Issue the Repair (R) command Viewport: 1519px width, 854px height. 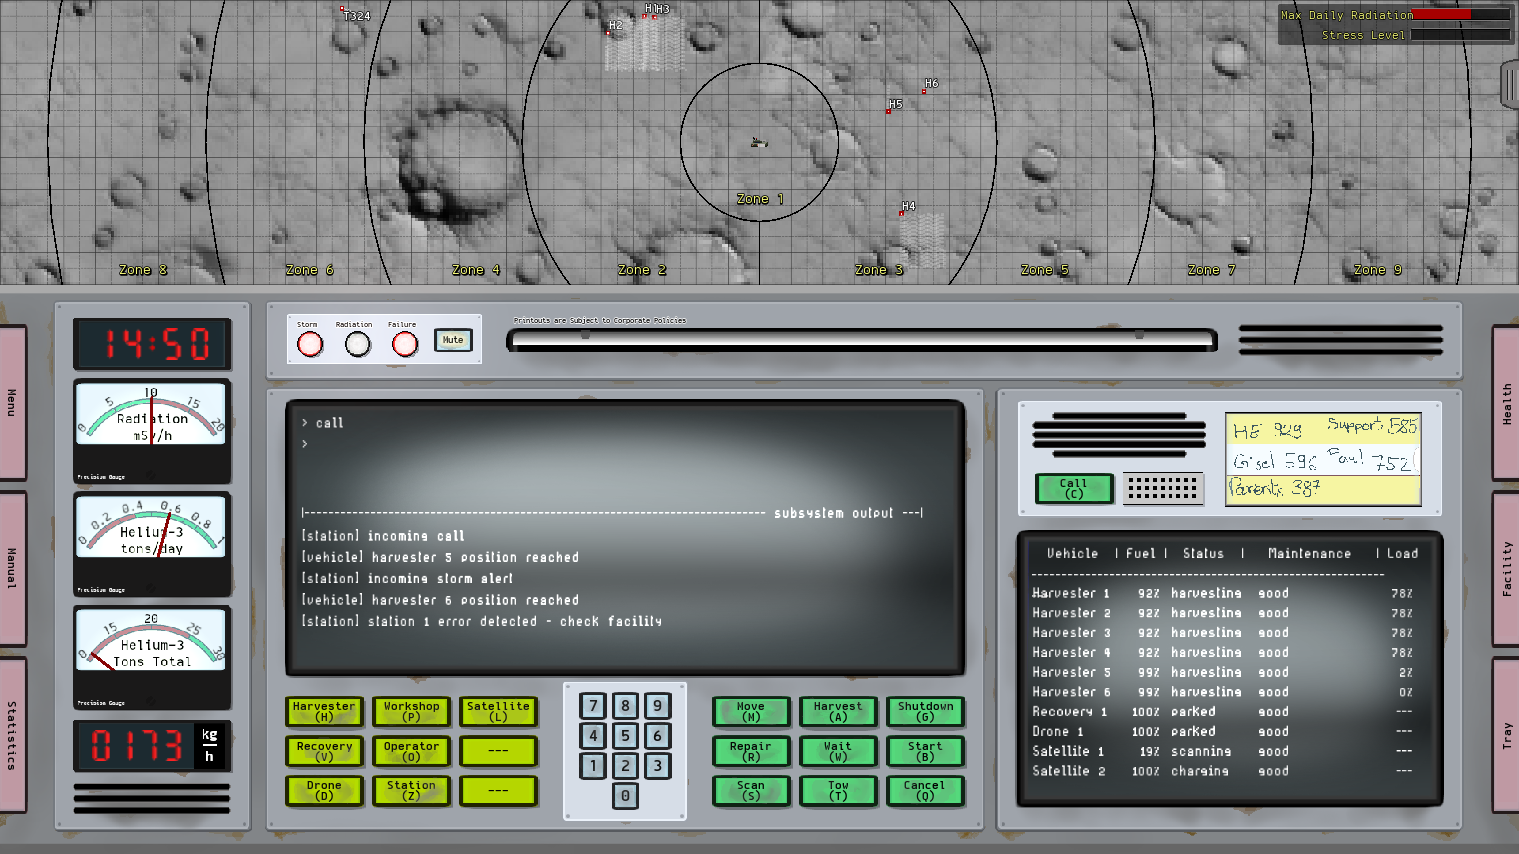pos(751,751)
